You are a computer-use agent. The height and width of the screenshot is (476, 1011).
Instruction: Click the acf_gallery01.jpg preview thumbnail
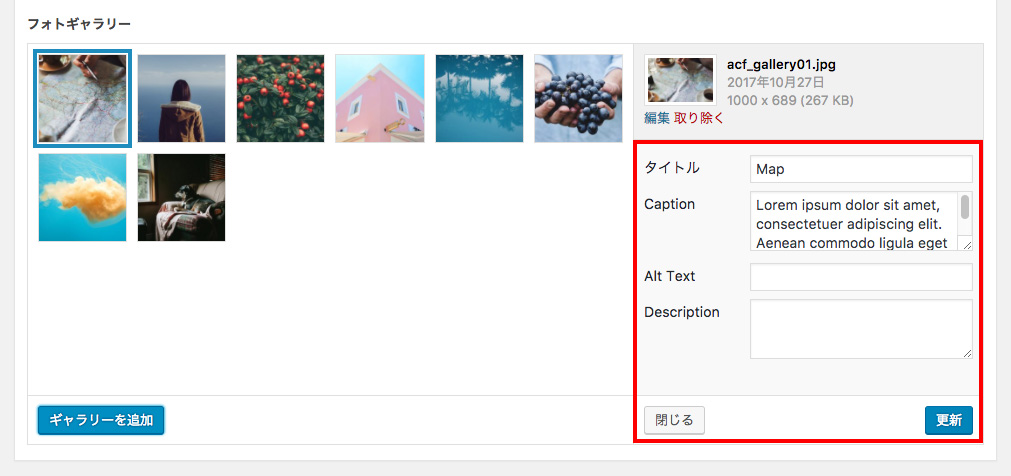pyautogui.click(x=680, y=80)
